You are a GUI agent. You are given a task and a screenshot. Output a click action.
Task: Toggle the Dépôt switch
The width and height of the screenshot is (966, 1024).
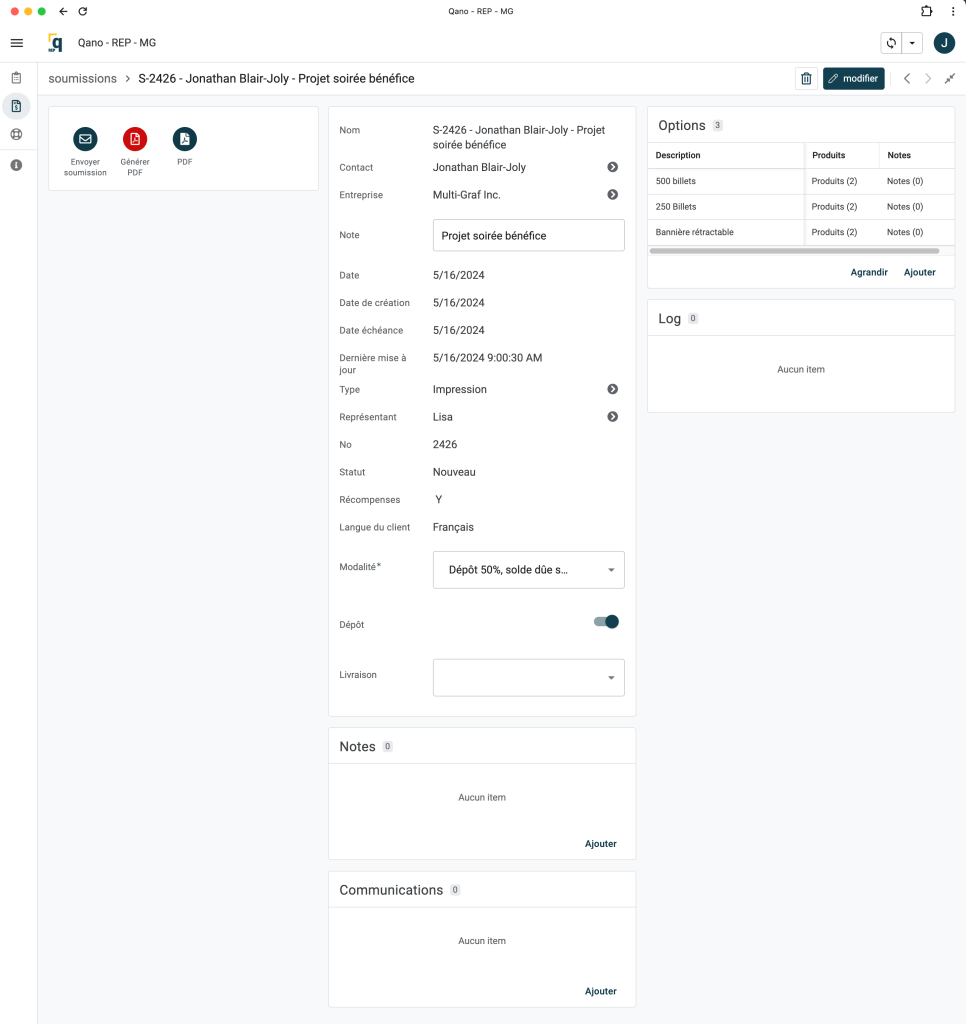point(607,622)
